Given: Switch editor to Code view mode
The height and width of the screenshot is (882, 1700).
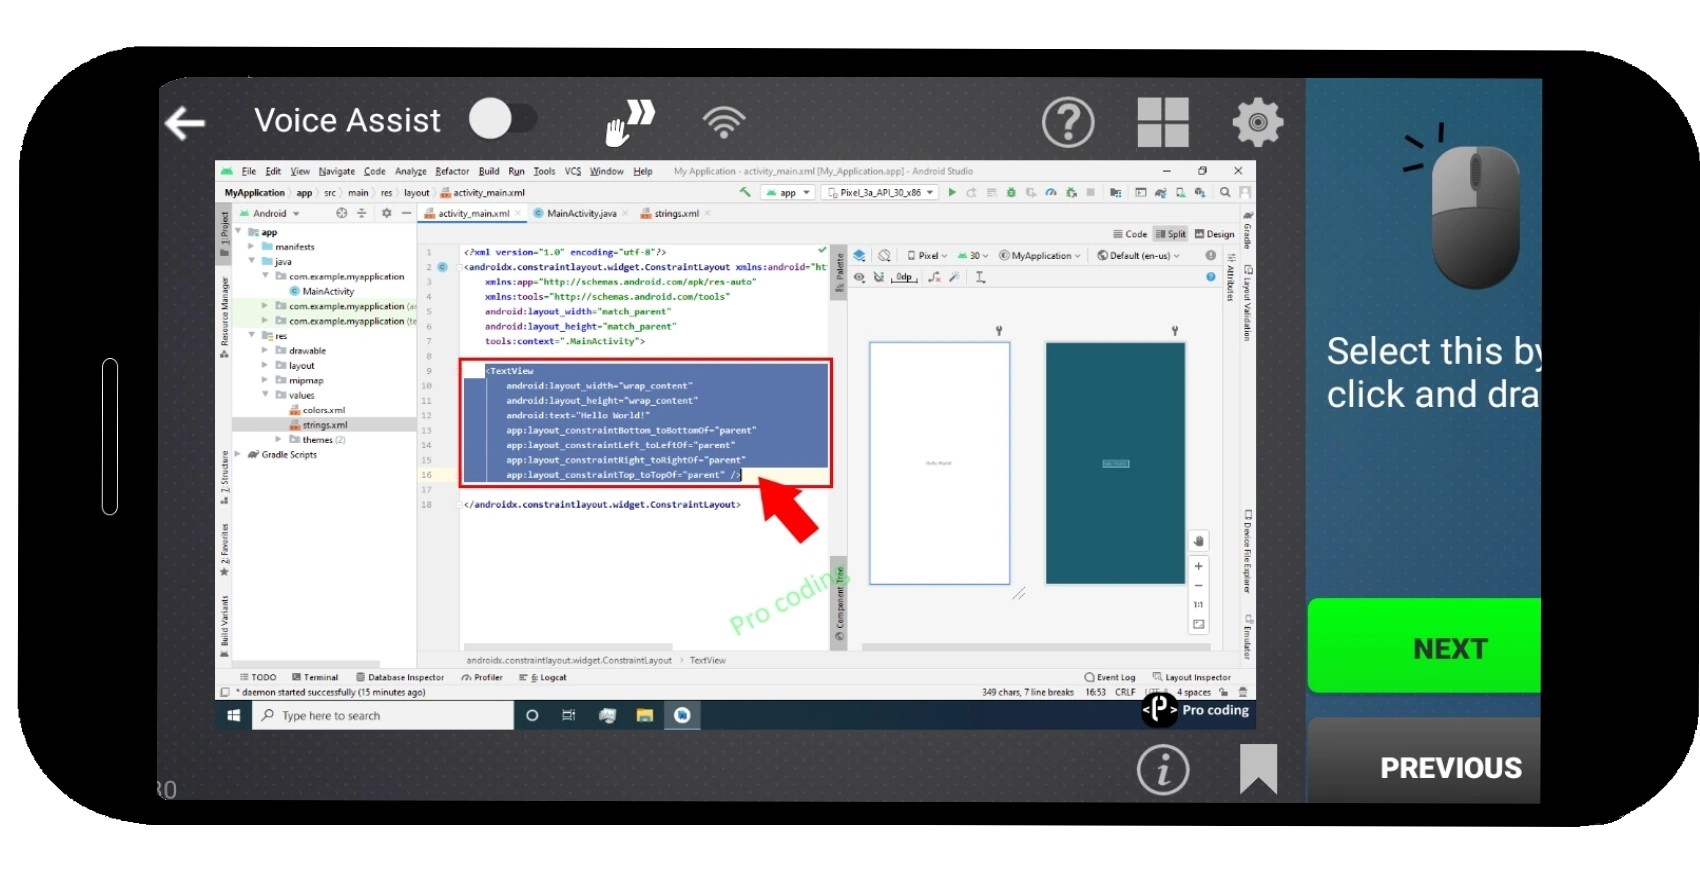Looking at the screenshot, I should point(1130,234).
